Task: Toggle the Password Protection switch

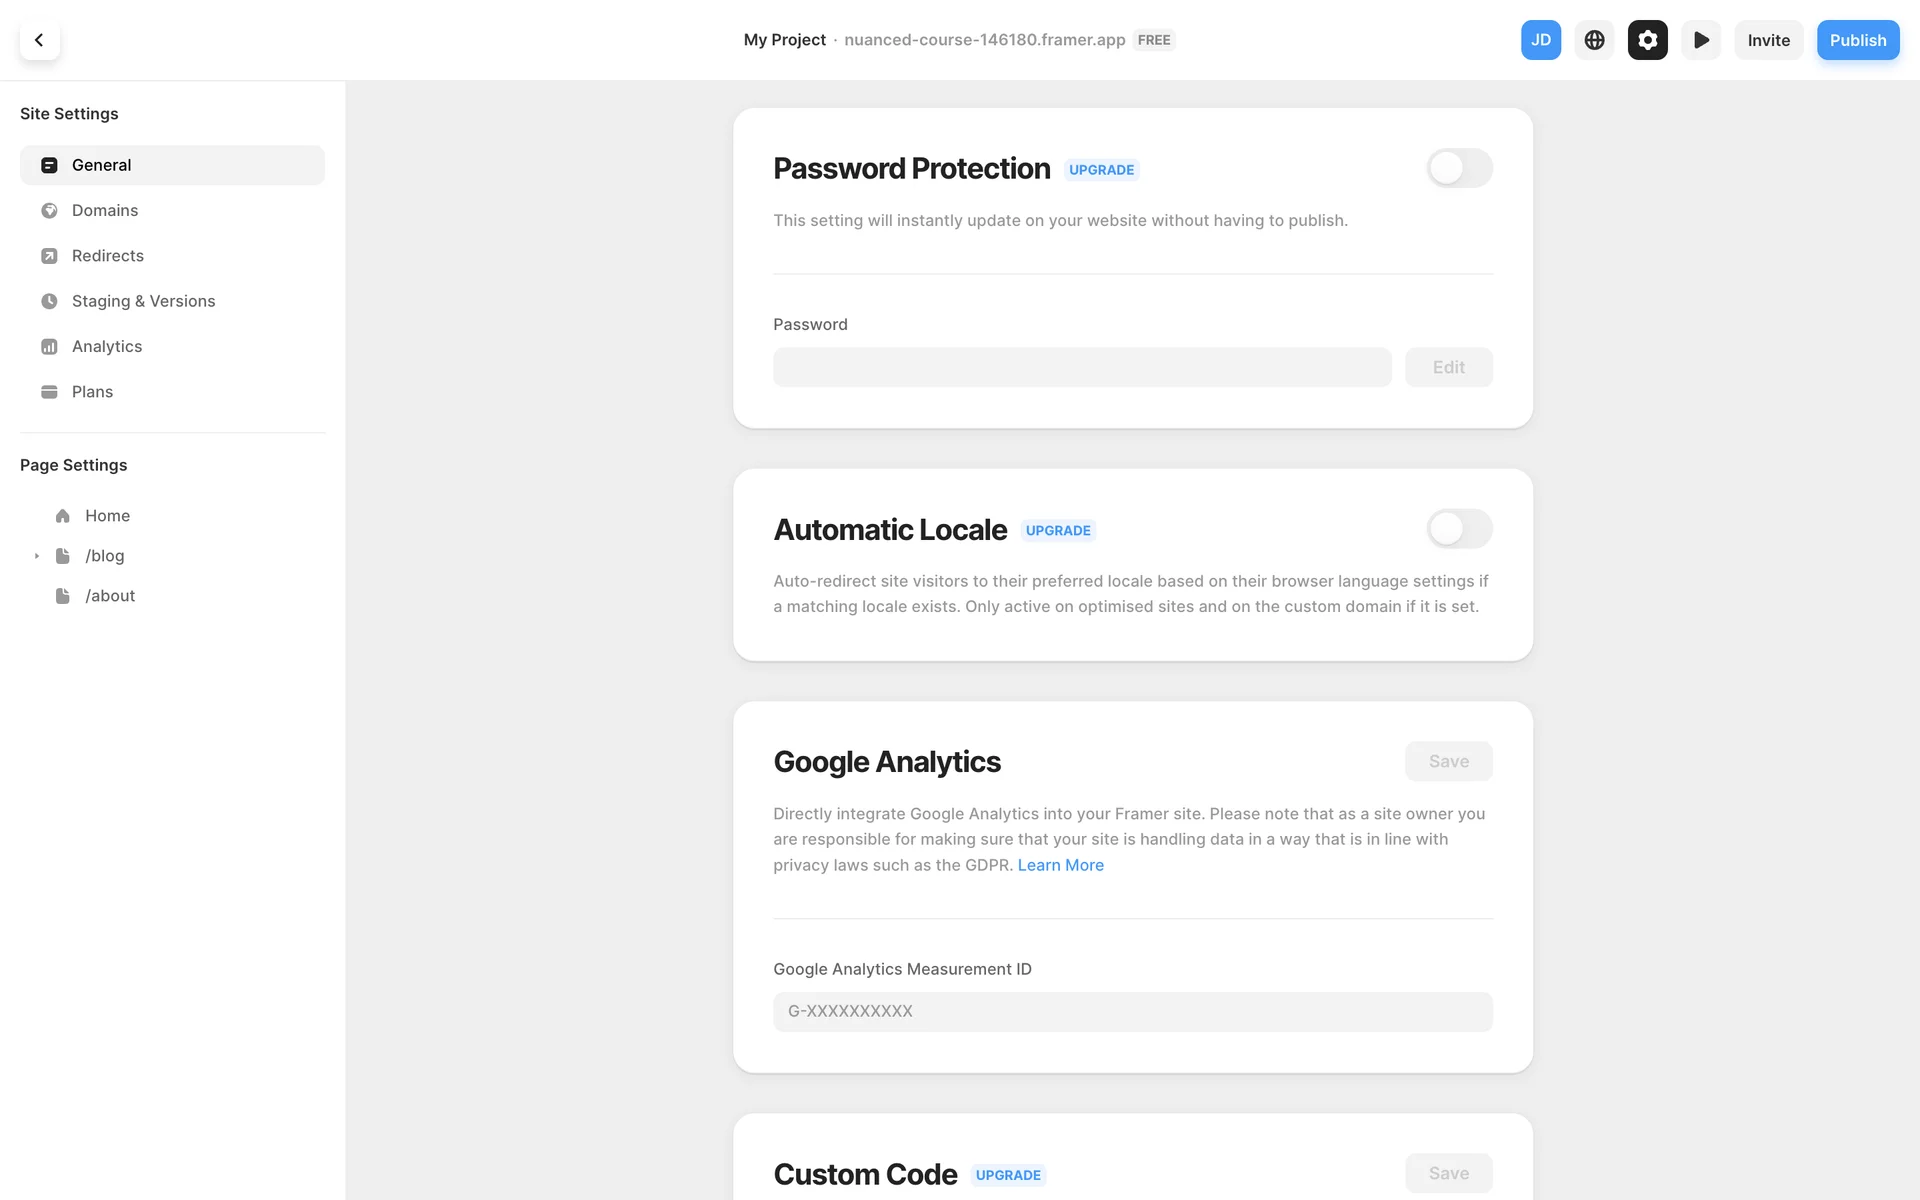Action: tap(1459, 168)
